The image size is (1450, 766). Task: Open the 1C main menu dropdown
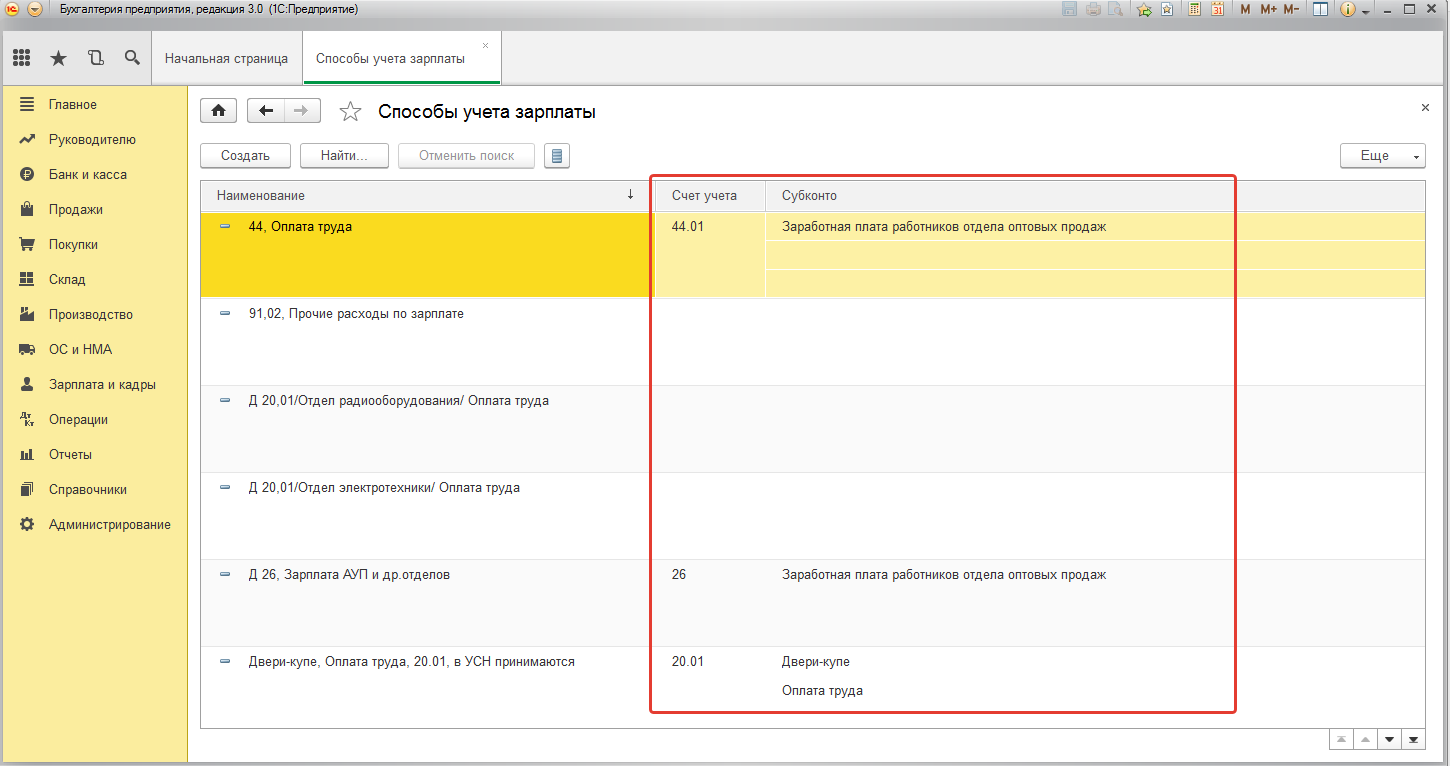[35, 9]
